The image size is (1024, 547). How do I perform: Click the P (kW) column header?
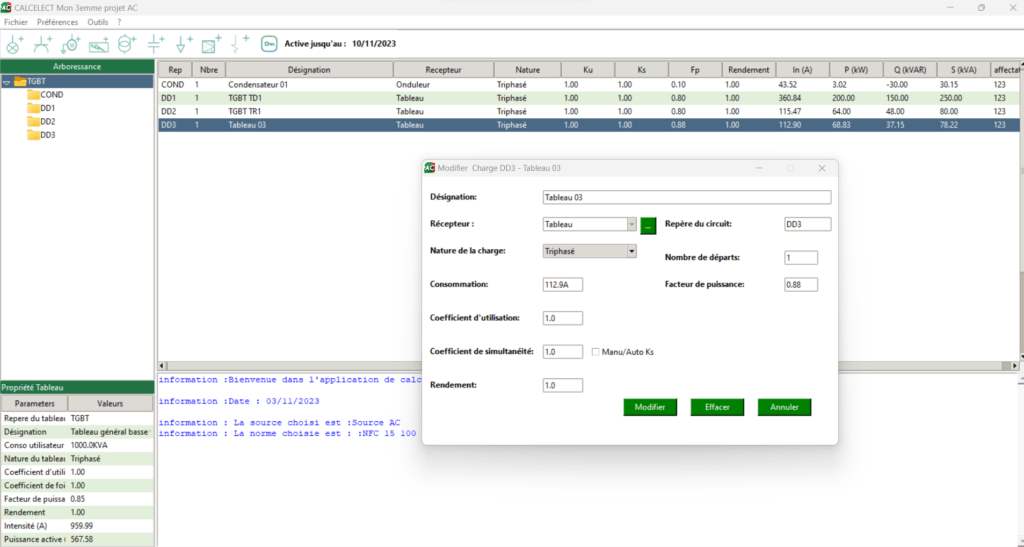856,70
